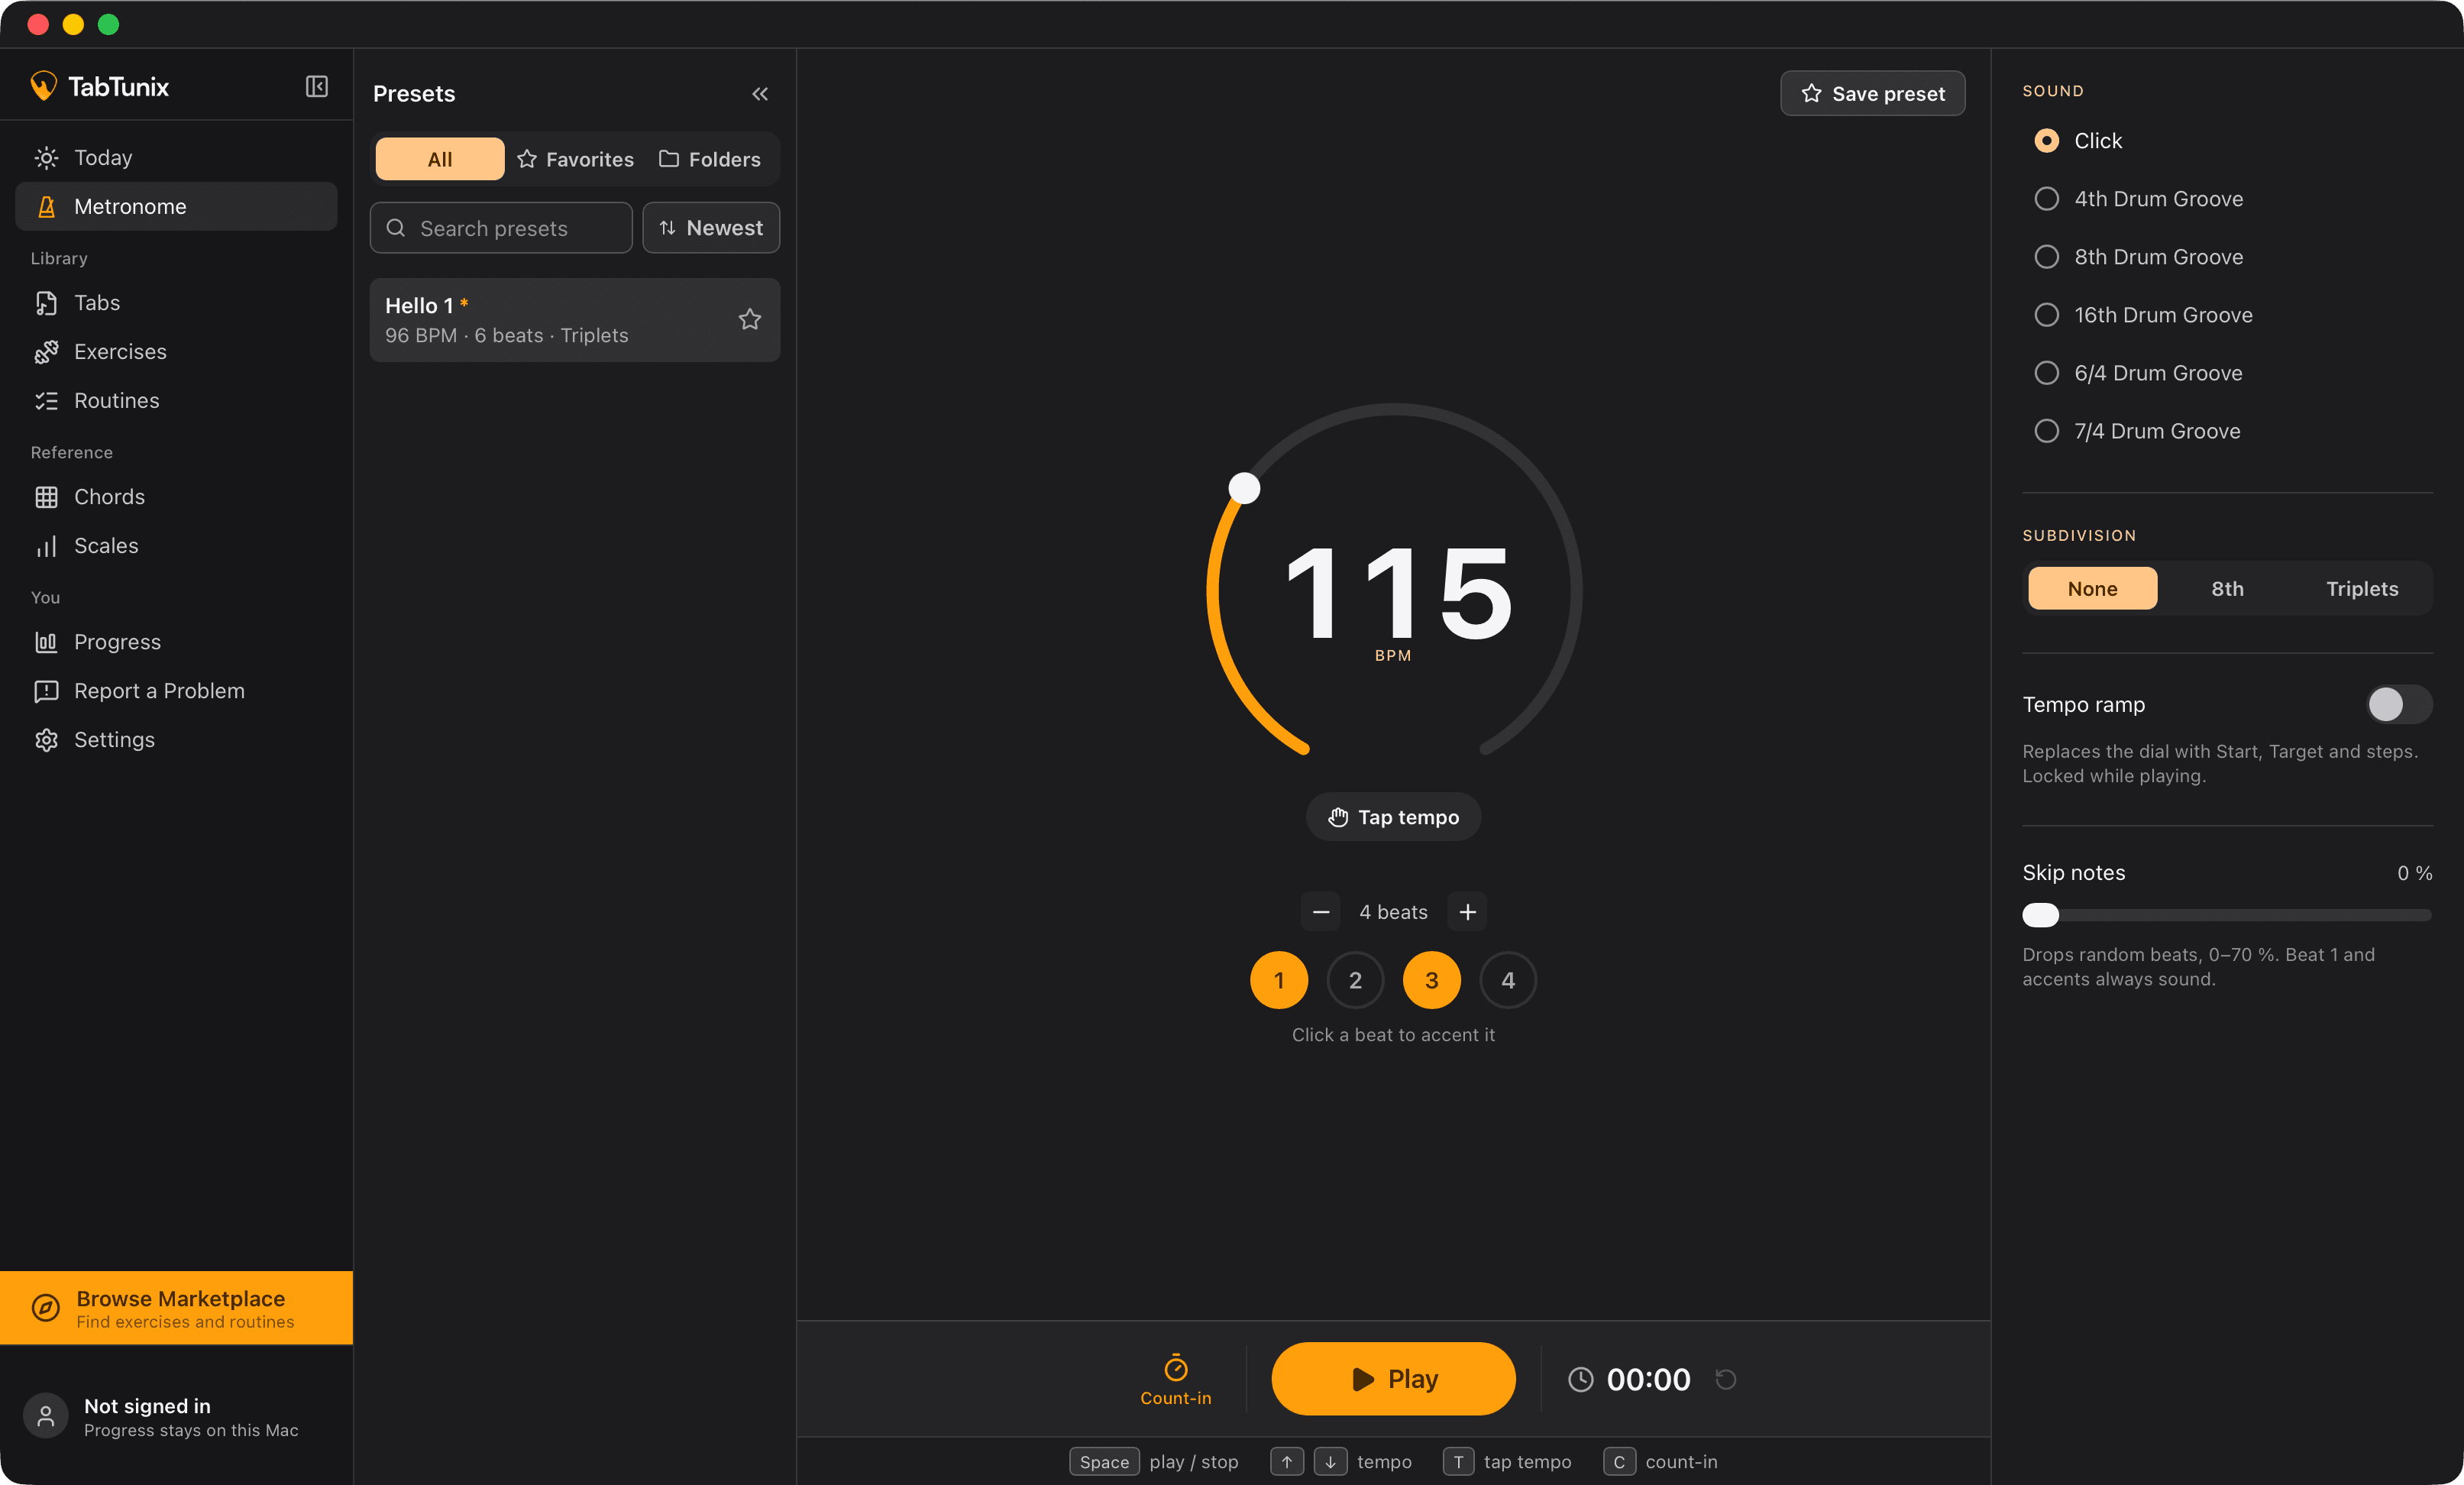Screen dimensions: 2464x1485
Task: Open Report a Problem
Action: point(176,691)
